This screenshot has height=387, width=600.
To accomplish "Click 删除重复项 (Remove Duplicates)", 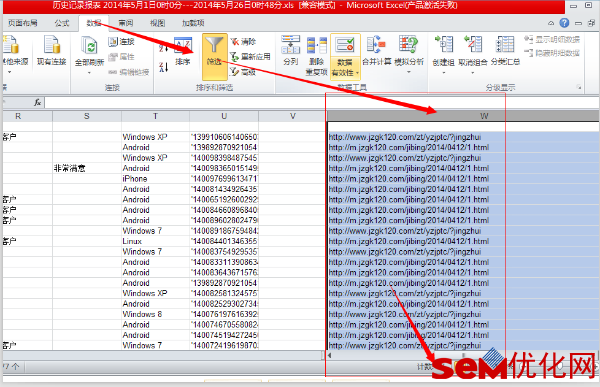I will click(x=317, y=56).
